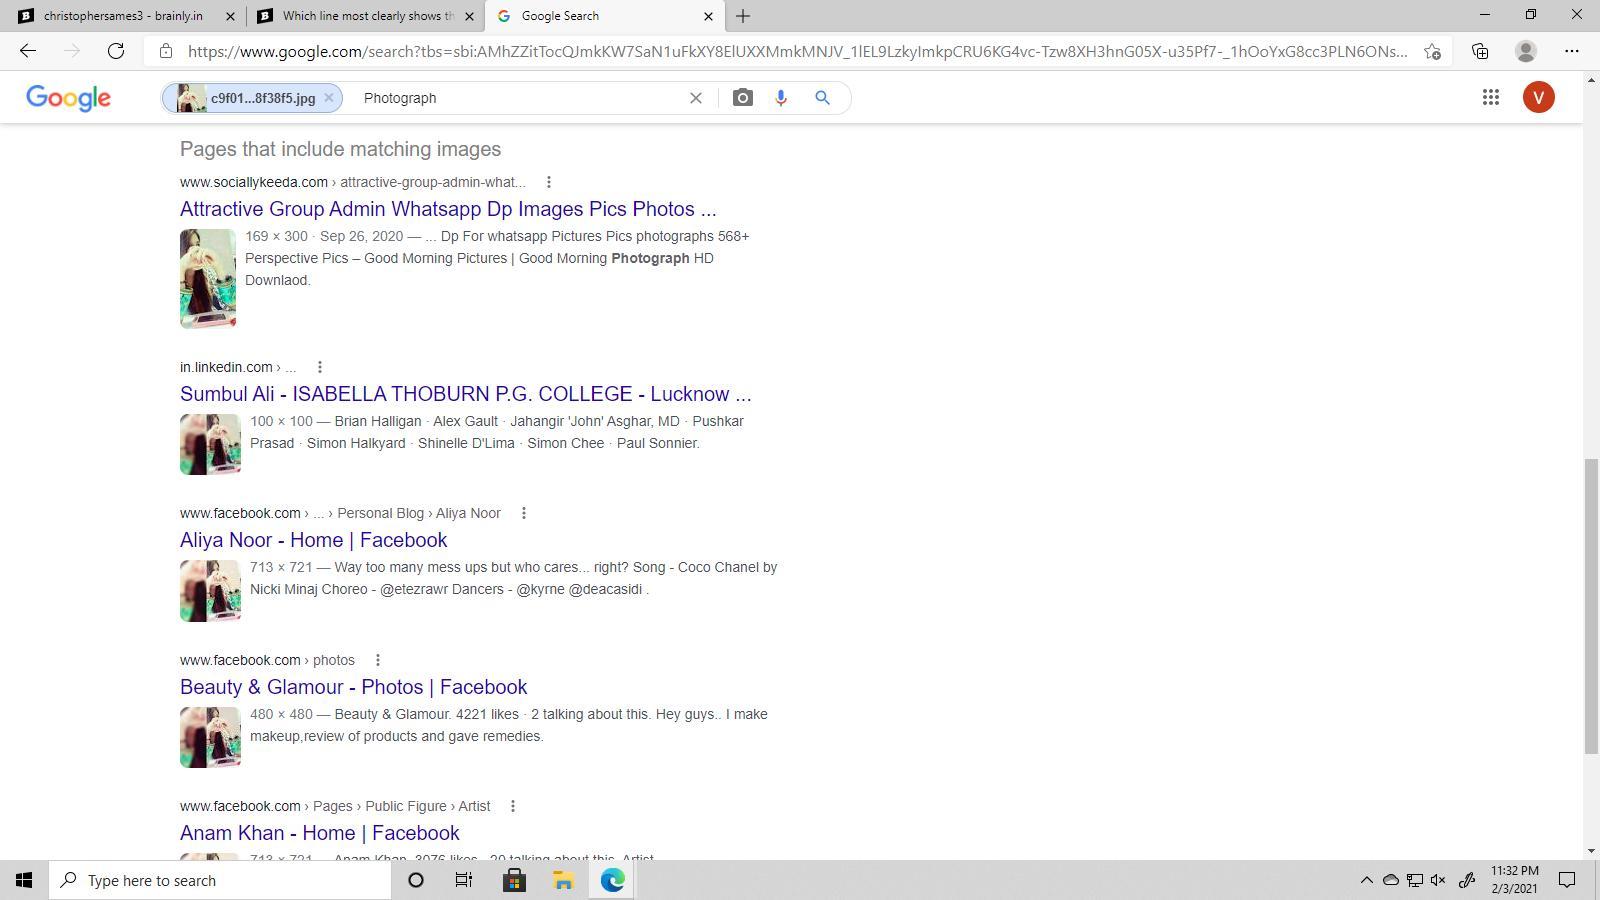Image resolution: width=1600 pixels, height=900 pixels.
Task: Click the search query field containing 'Photograph'
Action: pos(520,98)
